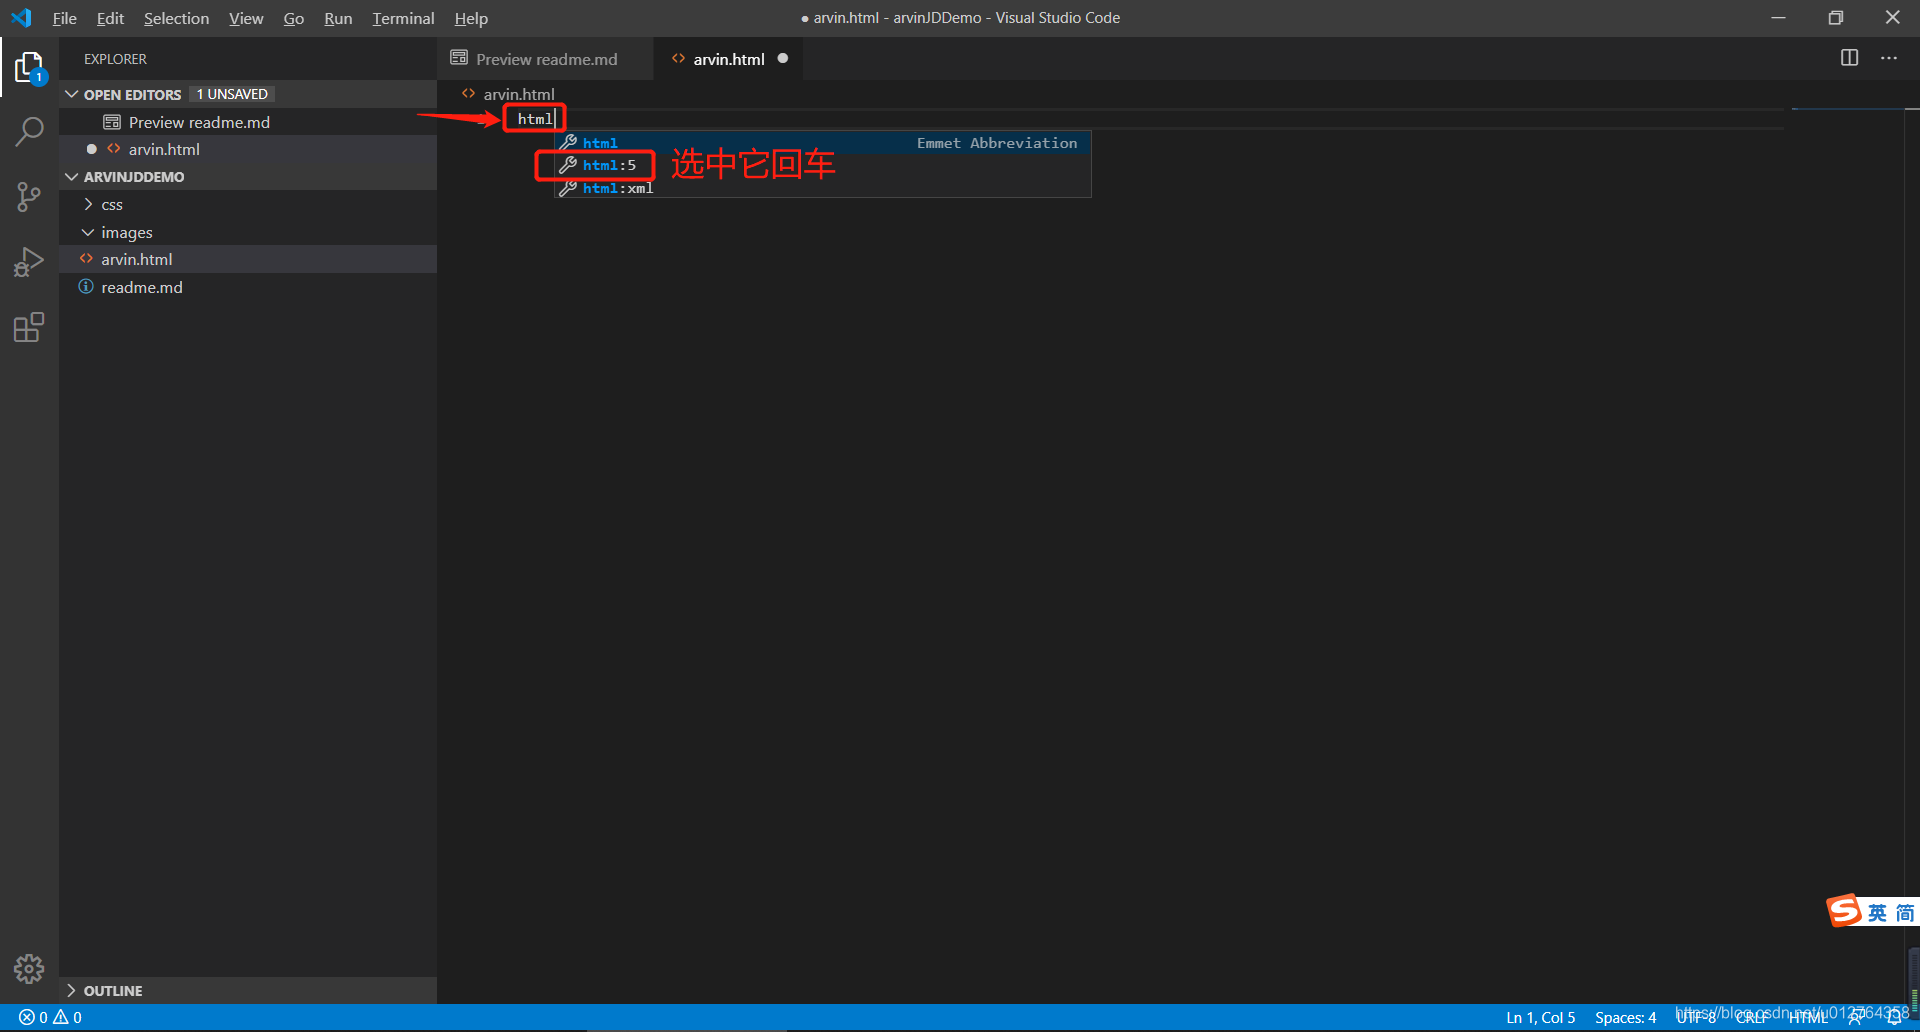Click the 1 UNSAVED badge

tap(232, 94)
